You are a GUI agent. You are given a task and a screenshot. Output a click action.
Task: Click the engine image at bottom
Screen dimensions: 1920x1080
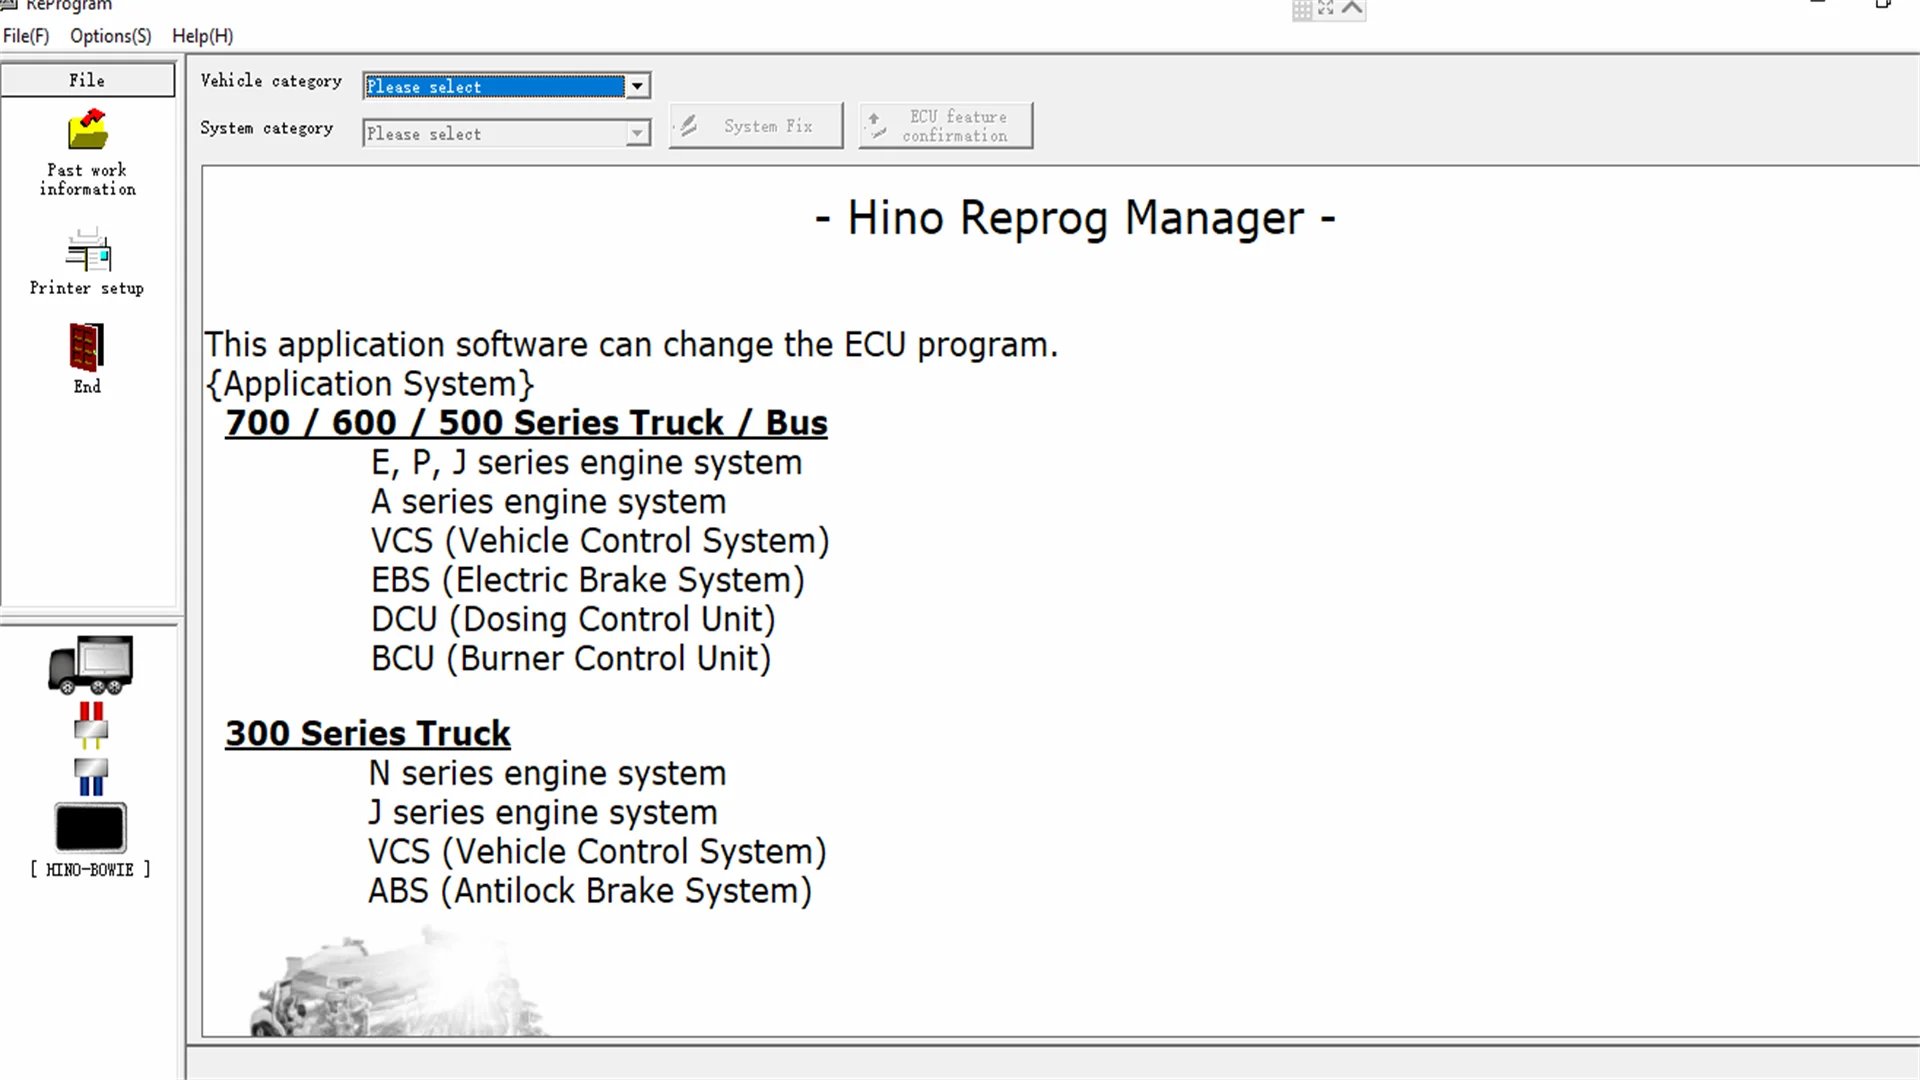coord(400,982)
